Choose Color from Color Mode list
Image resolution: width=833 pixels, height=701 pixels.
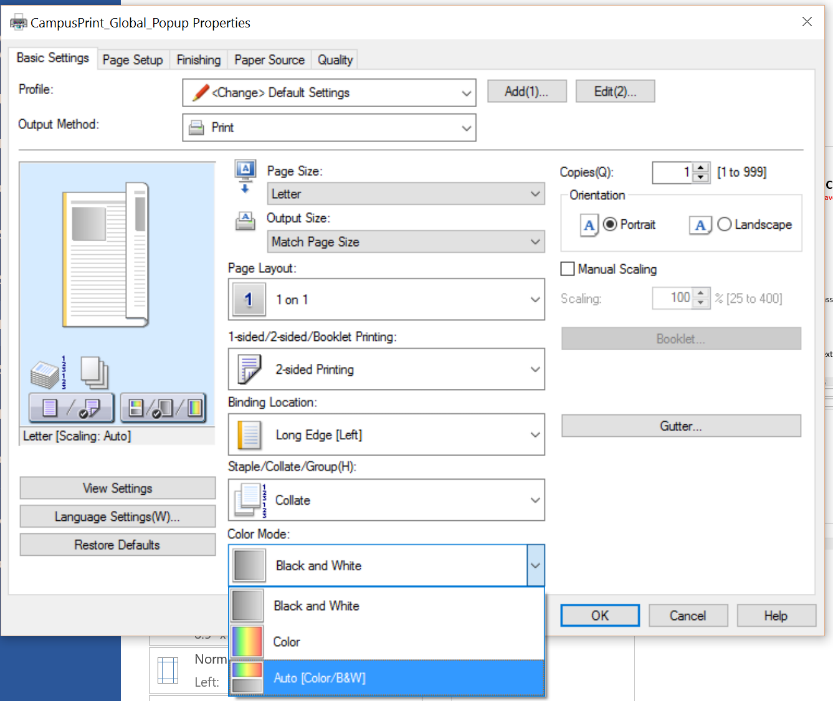[387, 642]
